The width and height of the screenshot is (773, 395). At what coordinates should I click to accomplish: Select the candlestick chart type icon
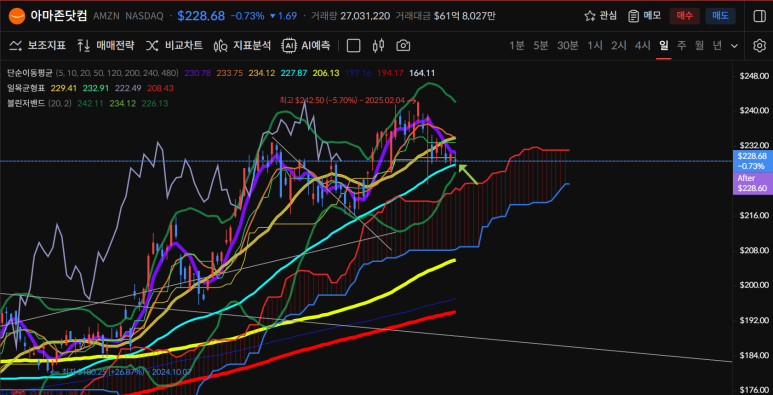[379, 46]
